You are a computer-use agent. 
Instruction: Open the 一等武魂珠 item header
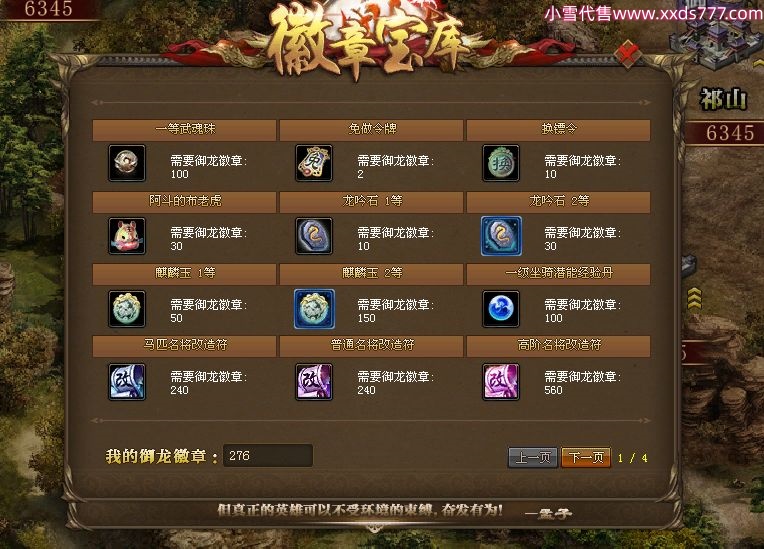click(x=185, y=130)
